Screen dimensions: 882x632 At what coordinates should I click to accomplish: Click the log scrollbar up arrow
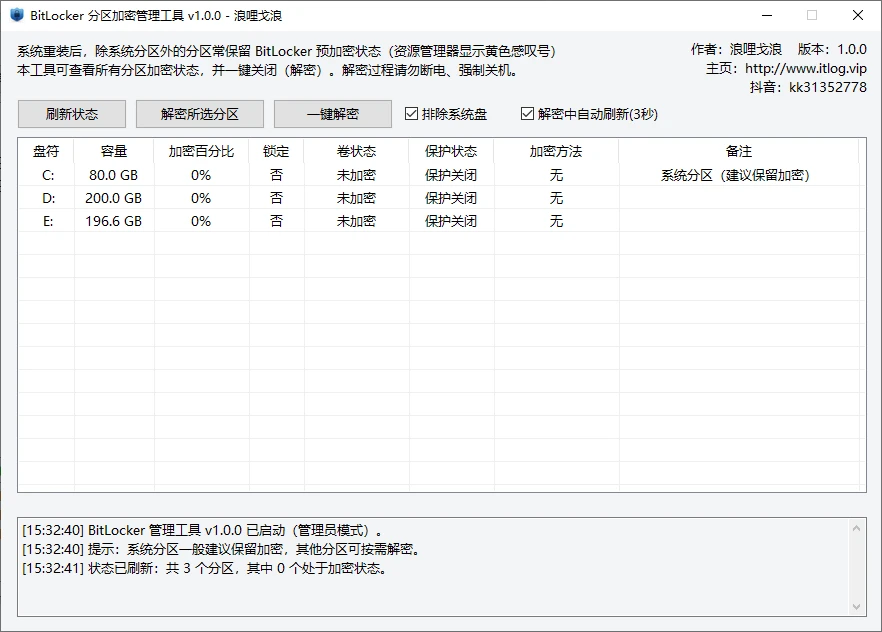[x=856, y=528]
